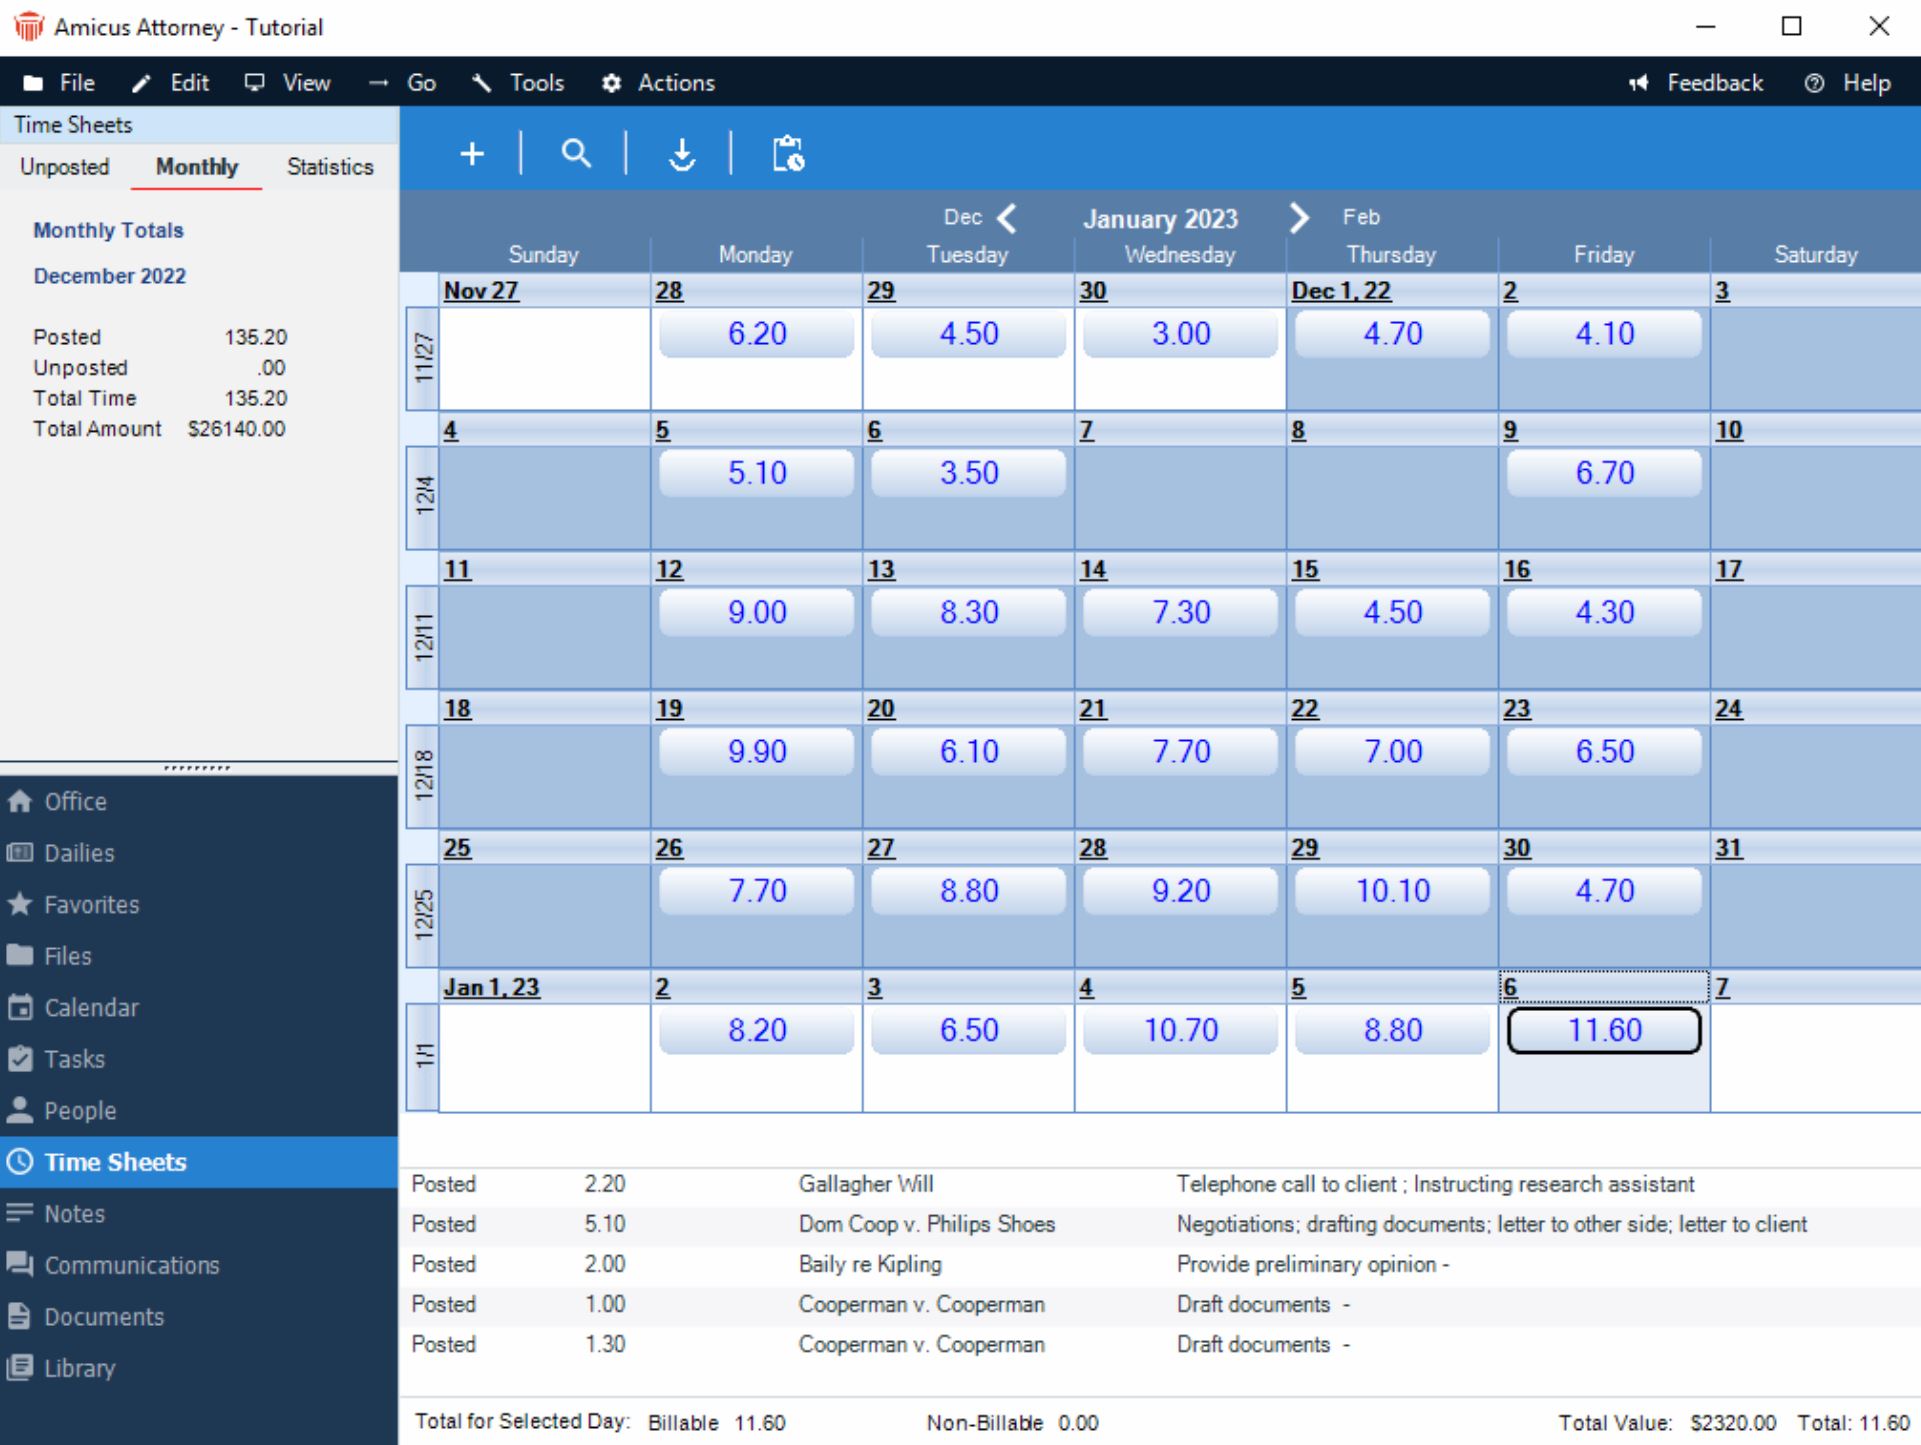Open the Help menu
The width and height of the screenshot is (1921, 1445).
[1848, 83]
